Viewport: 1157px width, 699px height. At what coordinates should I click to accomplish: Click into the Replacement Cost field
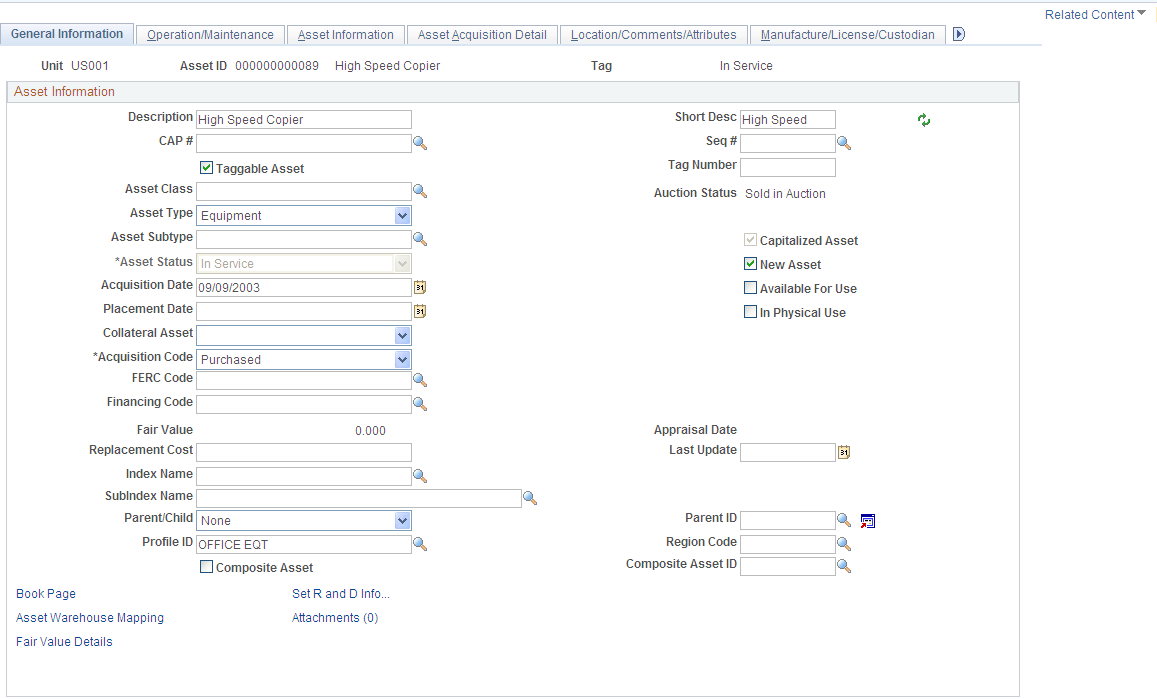[304, 452]
